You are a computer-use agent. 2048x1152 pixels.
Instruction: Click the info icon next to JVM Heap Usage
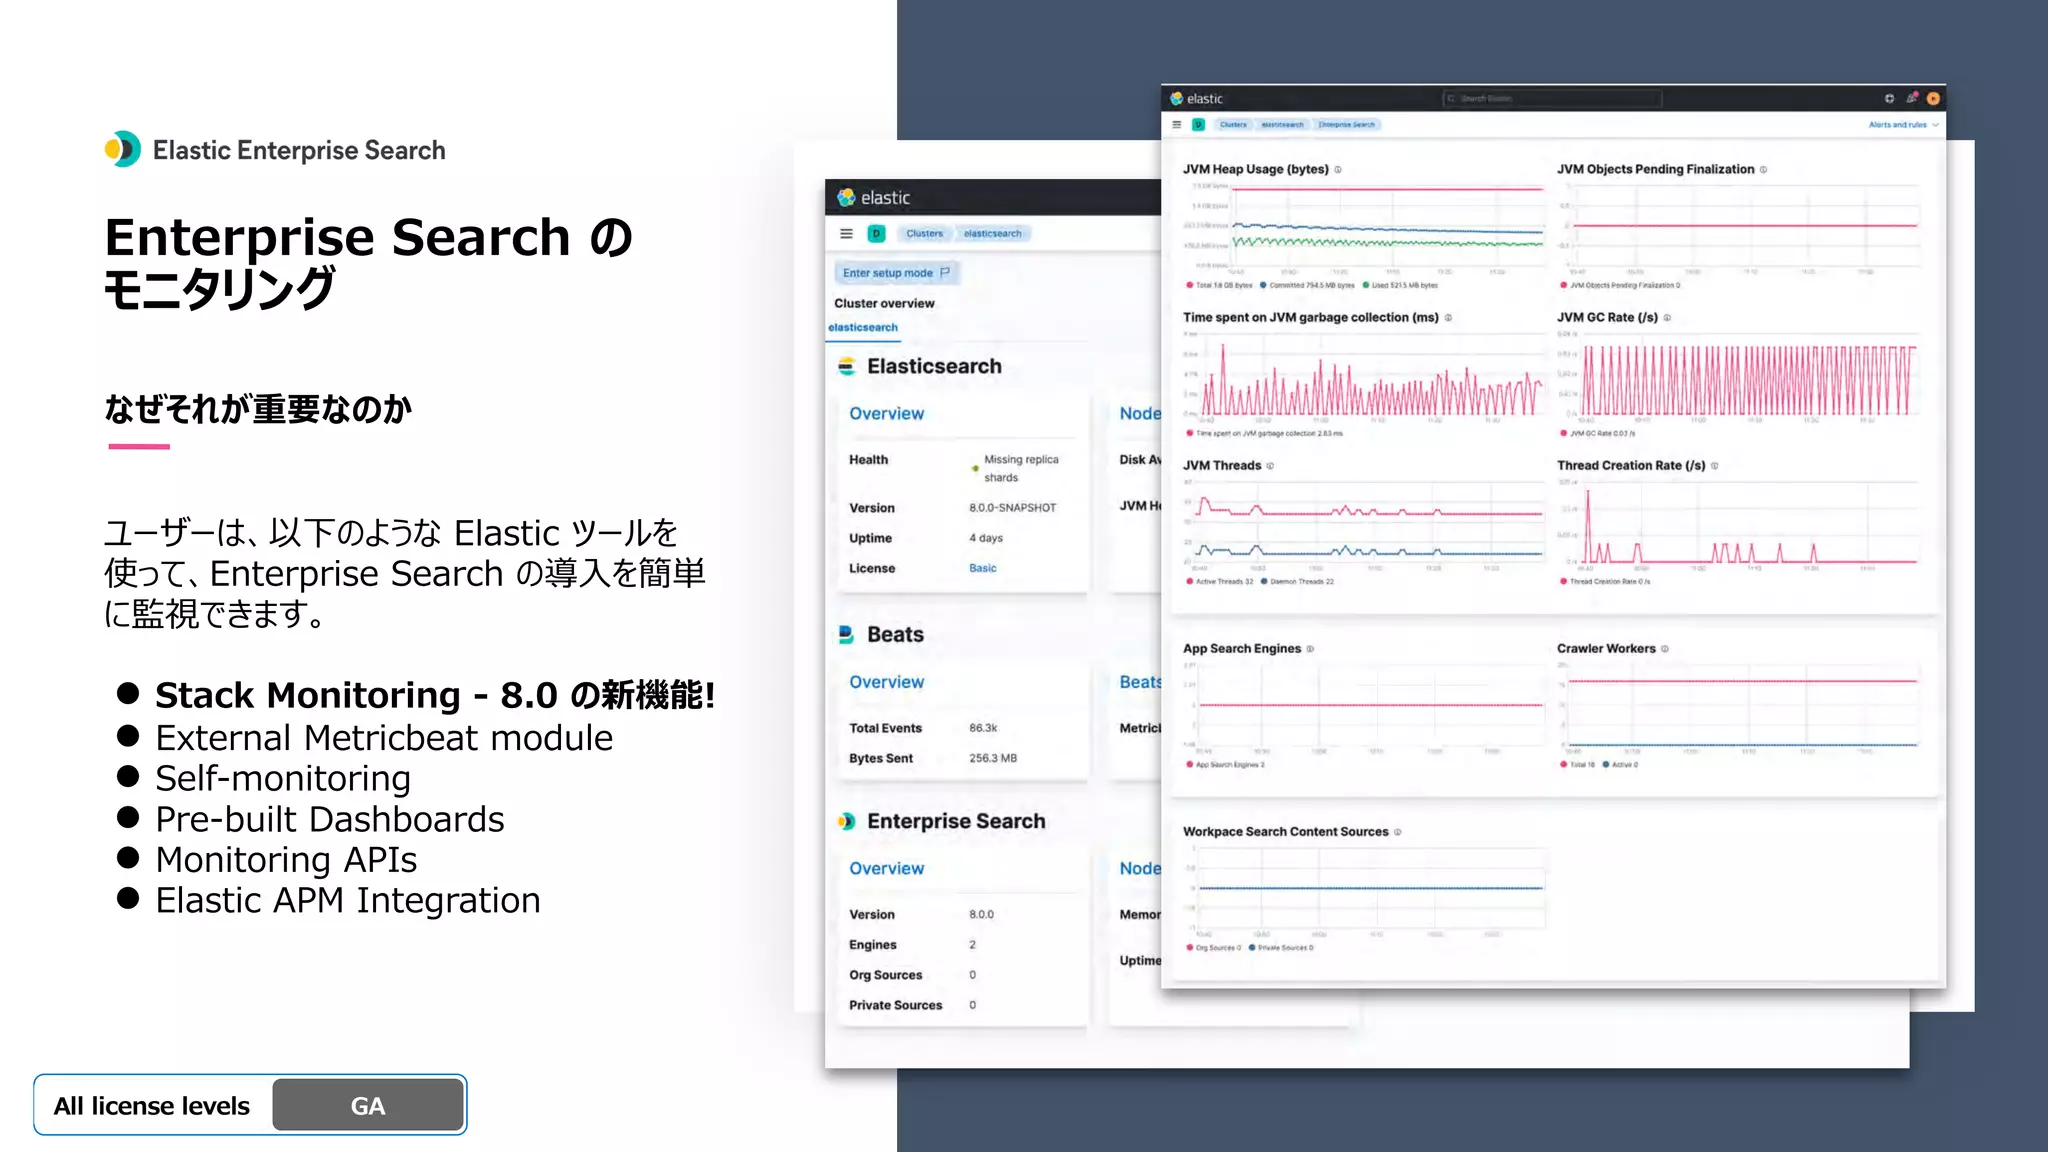(1338, 170)
